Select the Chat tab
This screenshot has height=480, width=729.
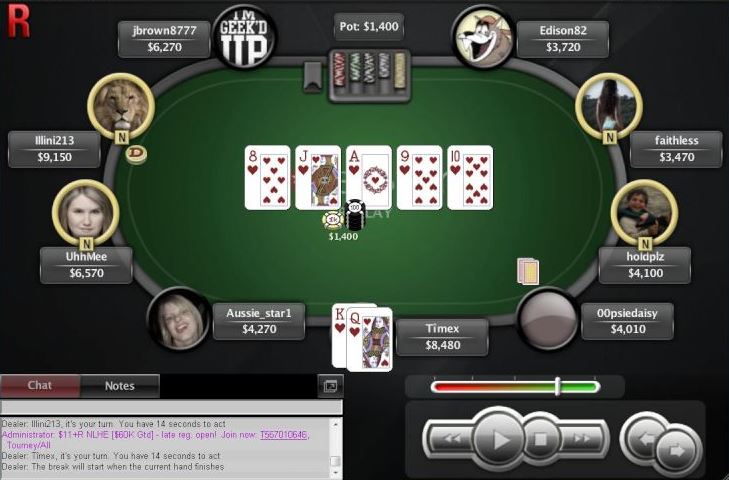tap(40, 386)
